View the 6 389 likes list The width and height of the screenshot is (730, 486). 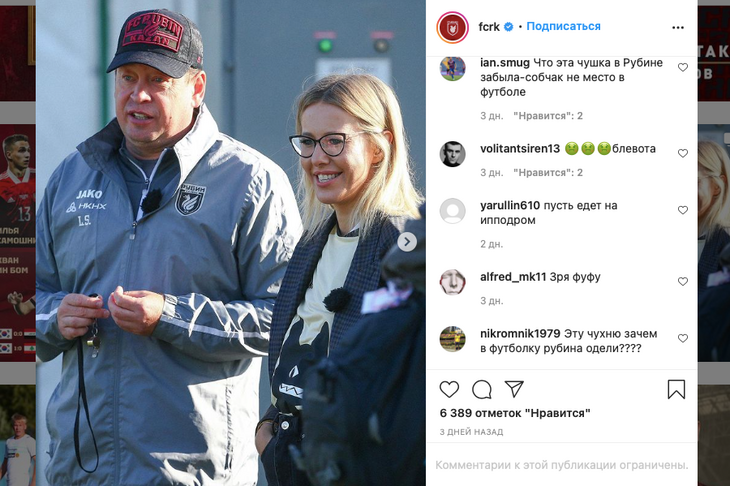point(515,413)
